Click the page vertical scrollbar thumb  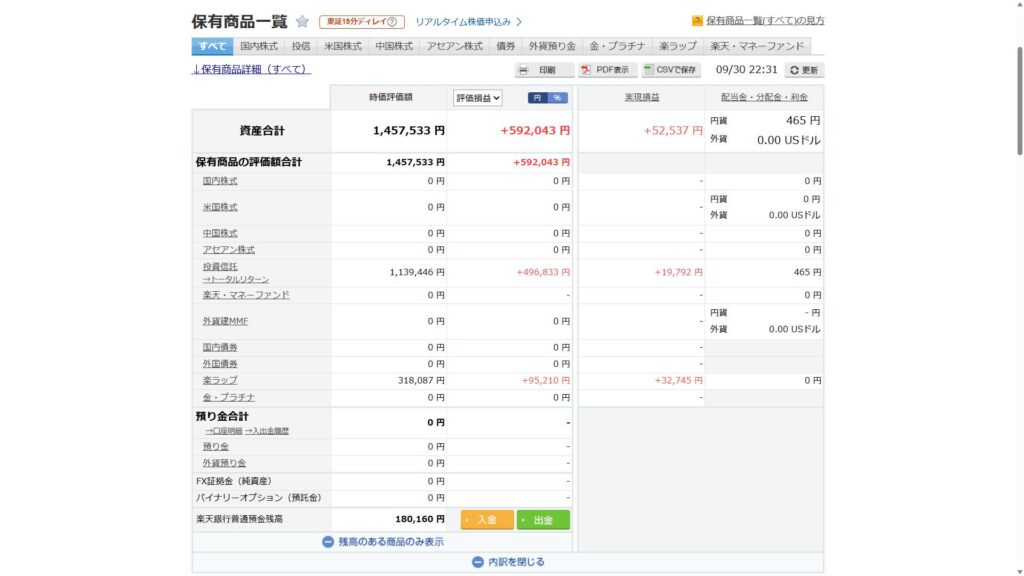[x=1019, y=101]
